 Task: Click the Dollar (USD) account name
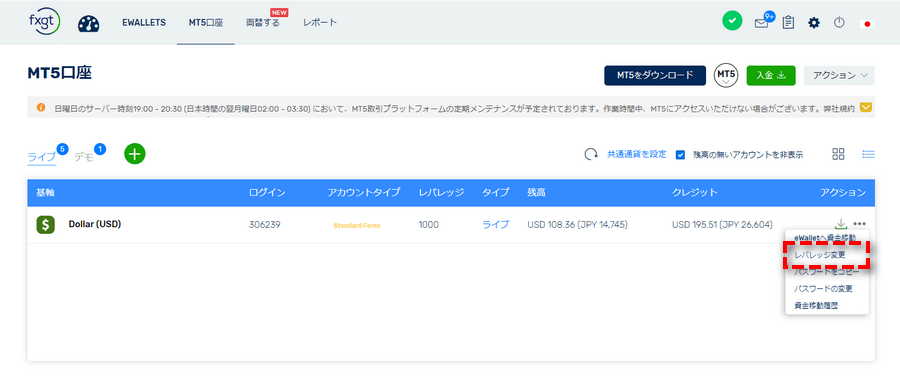tap(95, 224)
